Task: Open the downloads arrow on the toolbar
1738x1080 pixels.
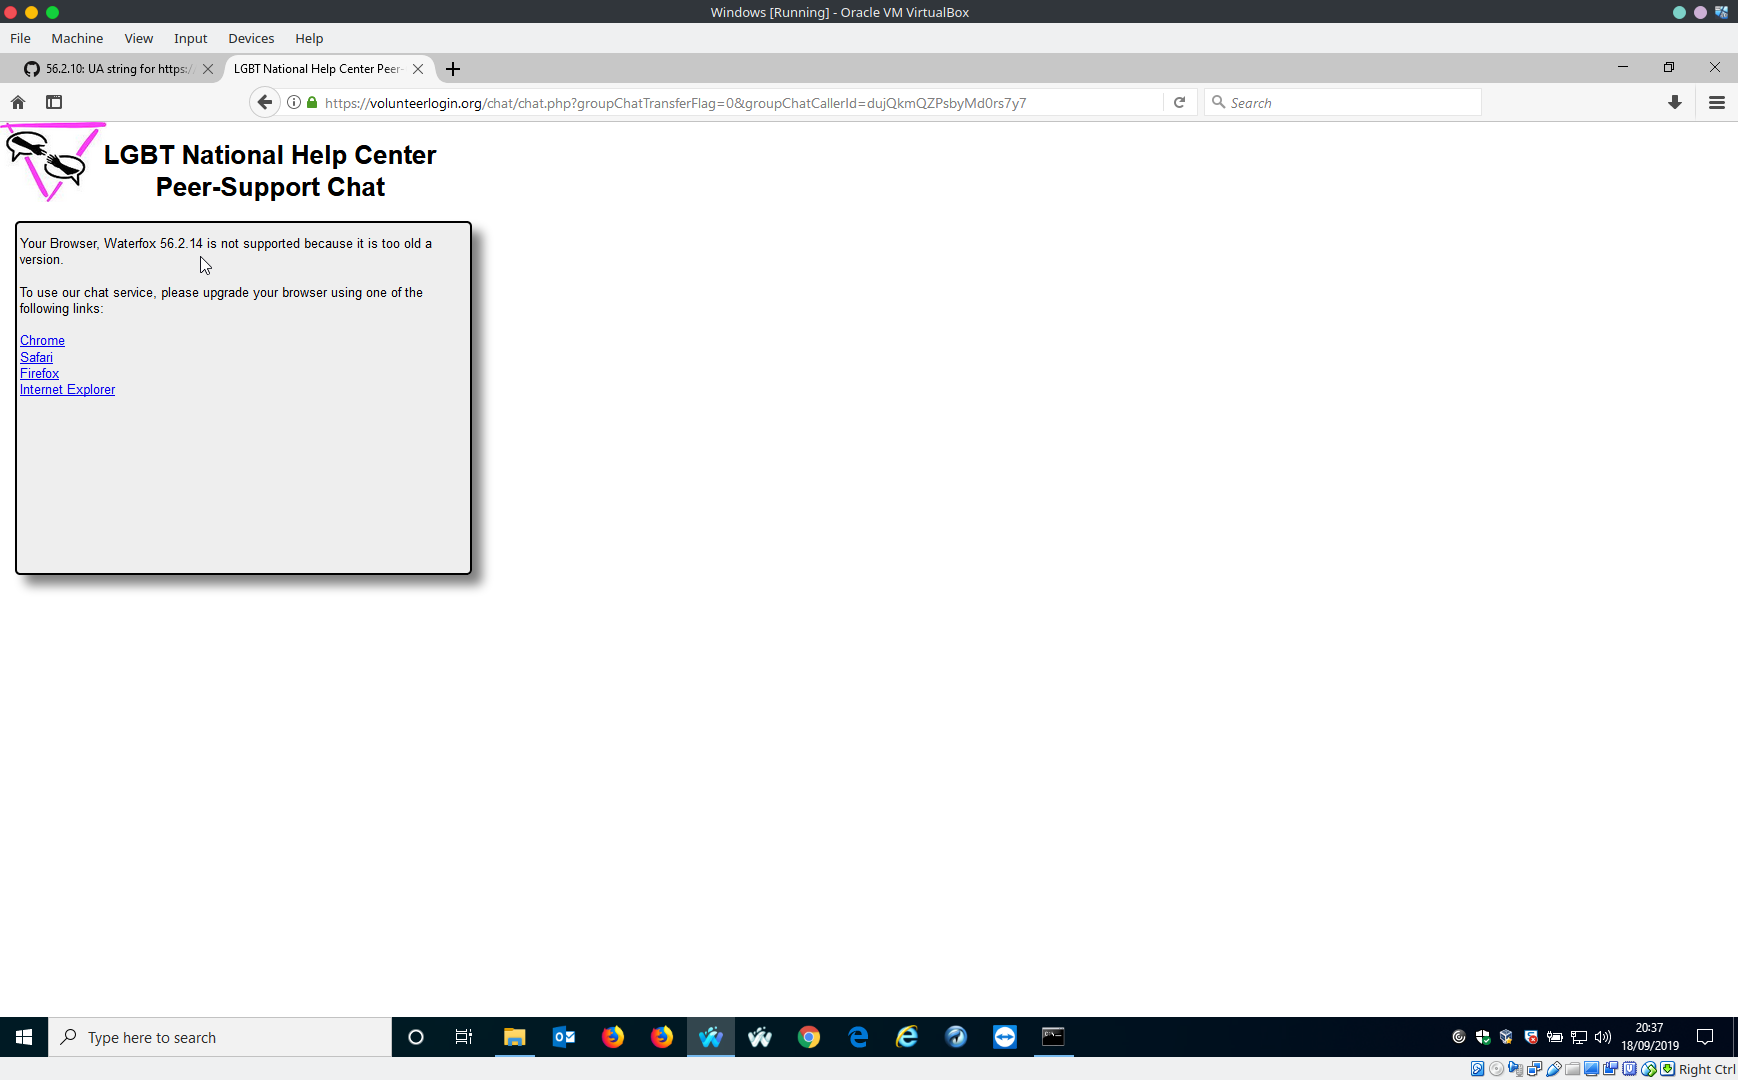Action: (x=1674, y=102)
